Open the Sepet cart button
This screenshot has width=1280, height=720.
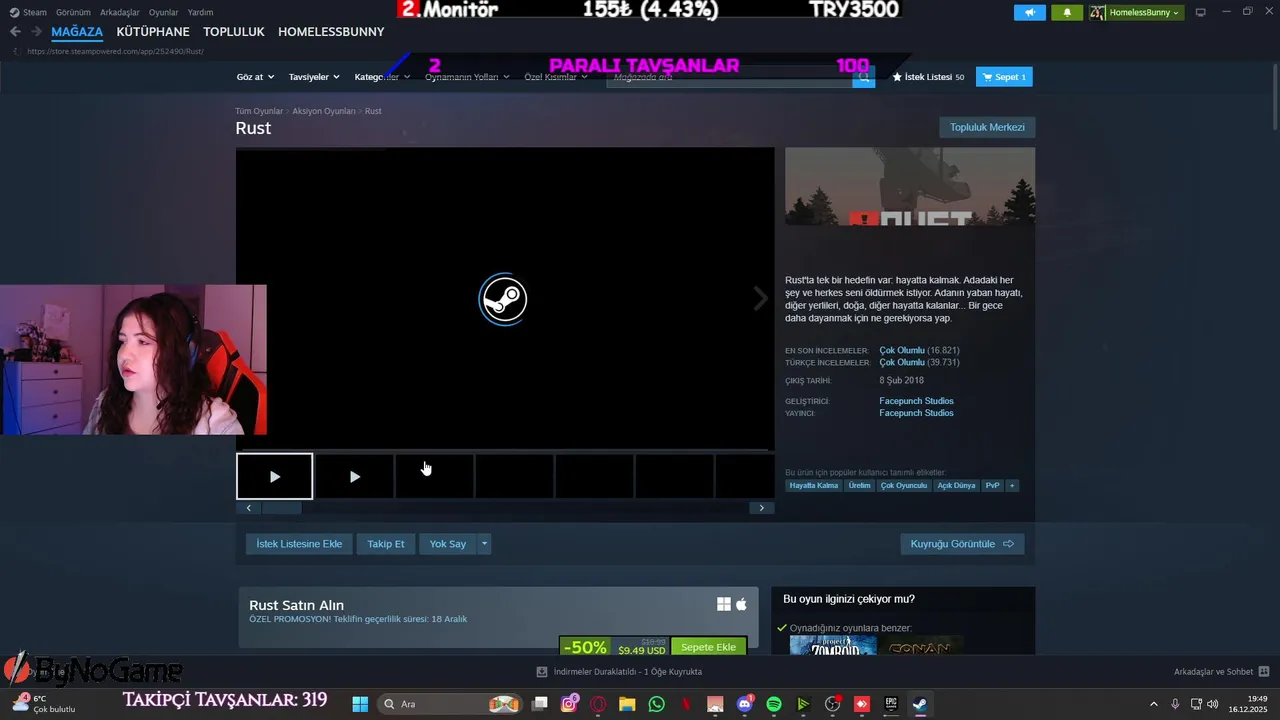[1004, 77]
